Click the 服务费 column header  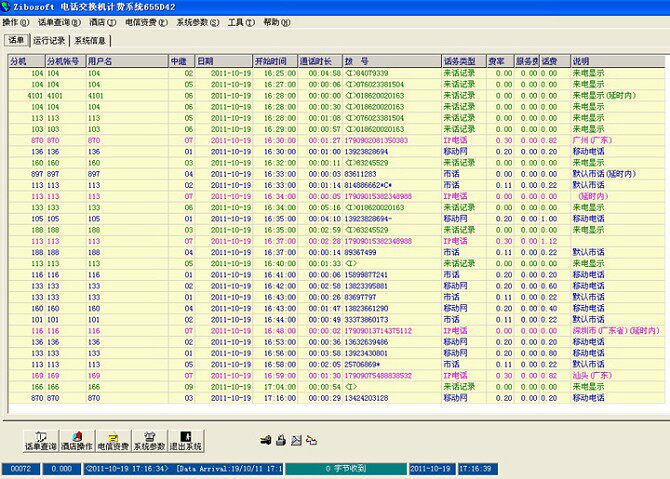527,61
